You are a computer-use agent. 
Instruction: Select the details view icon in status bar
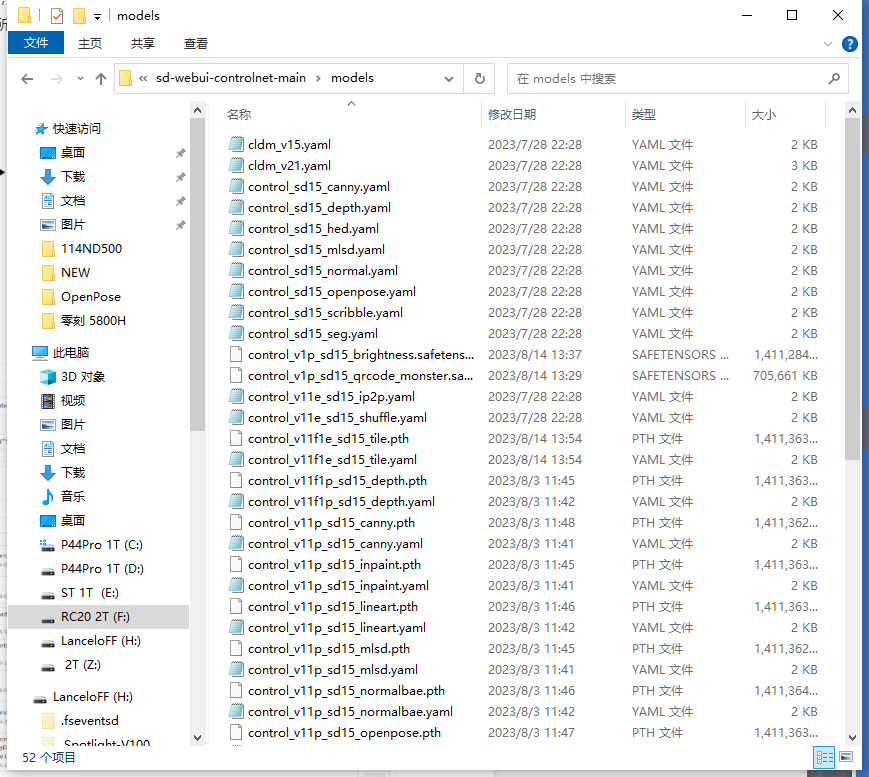click(x=824, y=757)
